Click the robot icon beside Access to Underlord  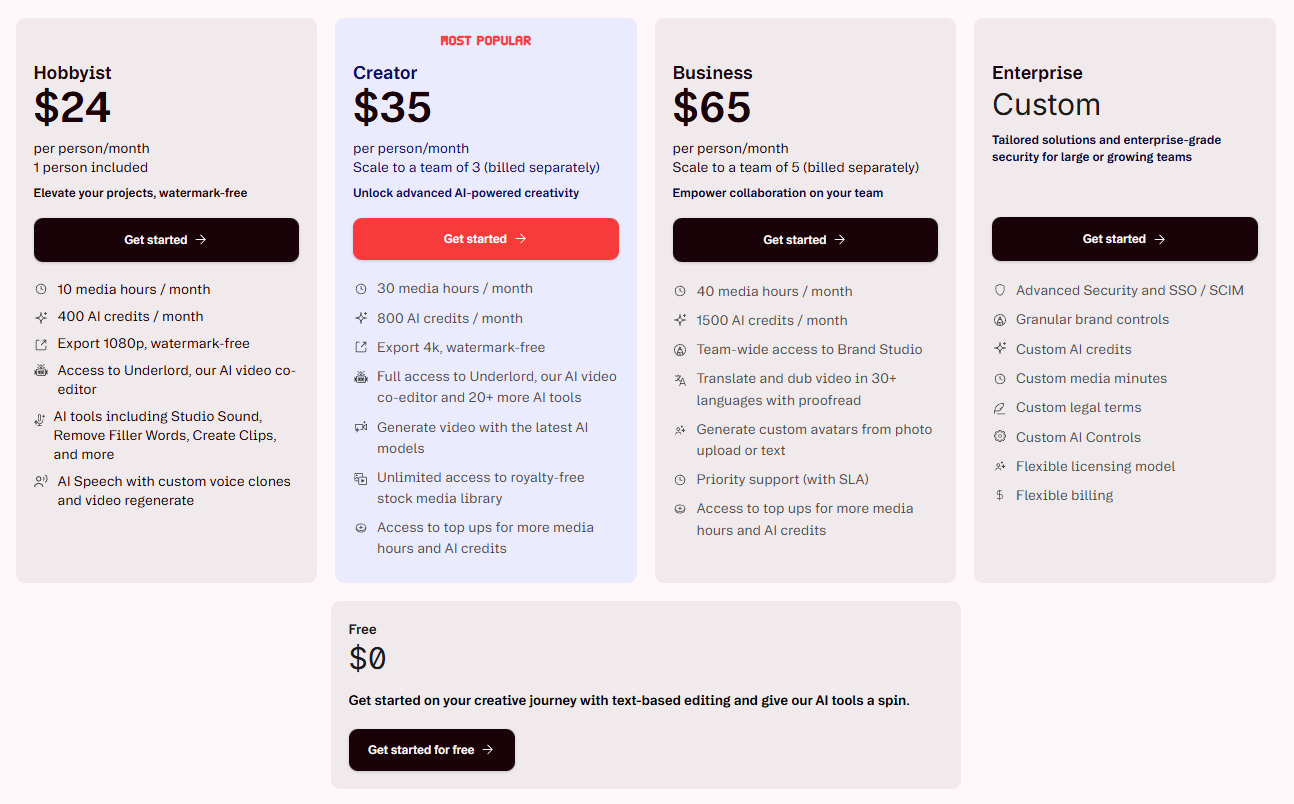pos(41,370)
